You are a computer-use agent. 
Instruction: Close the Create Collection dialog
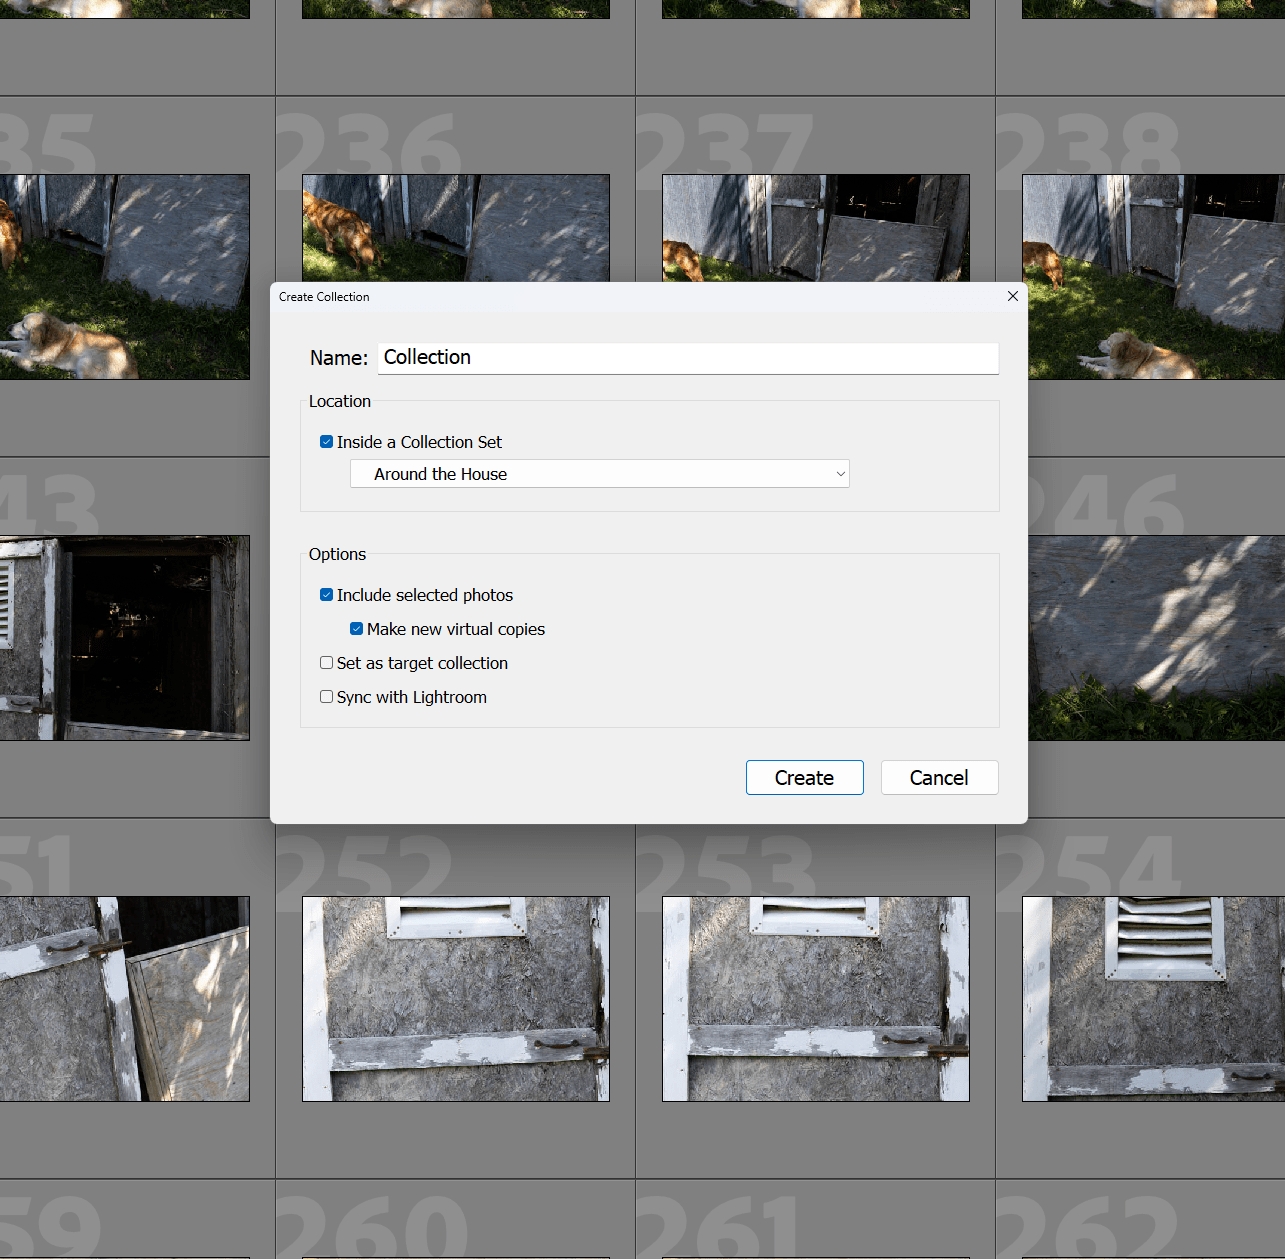click(x=1012, y=296)
